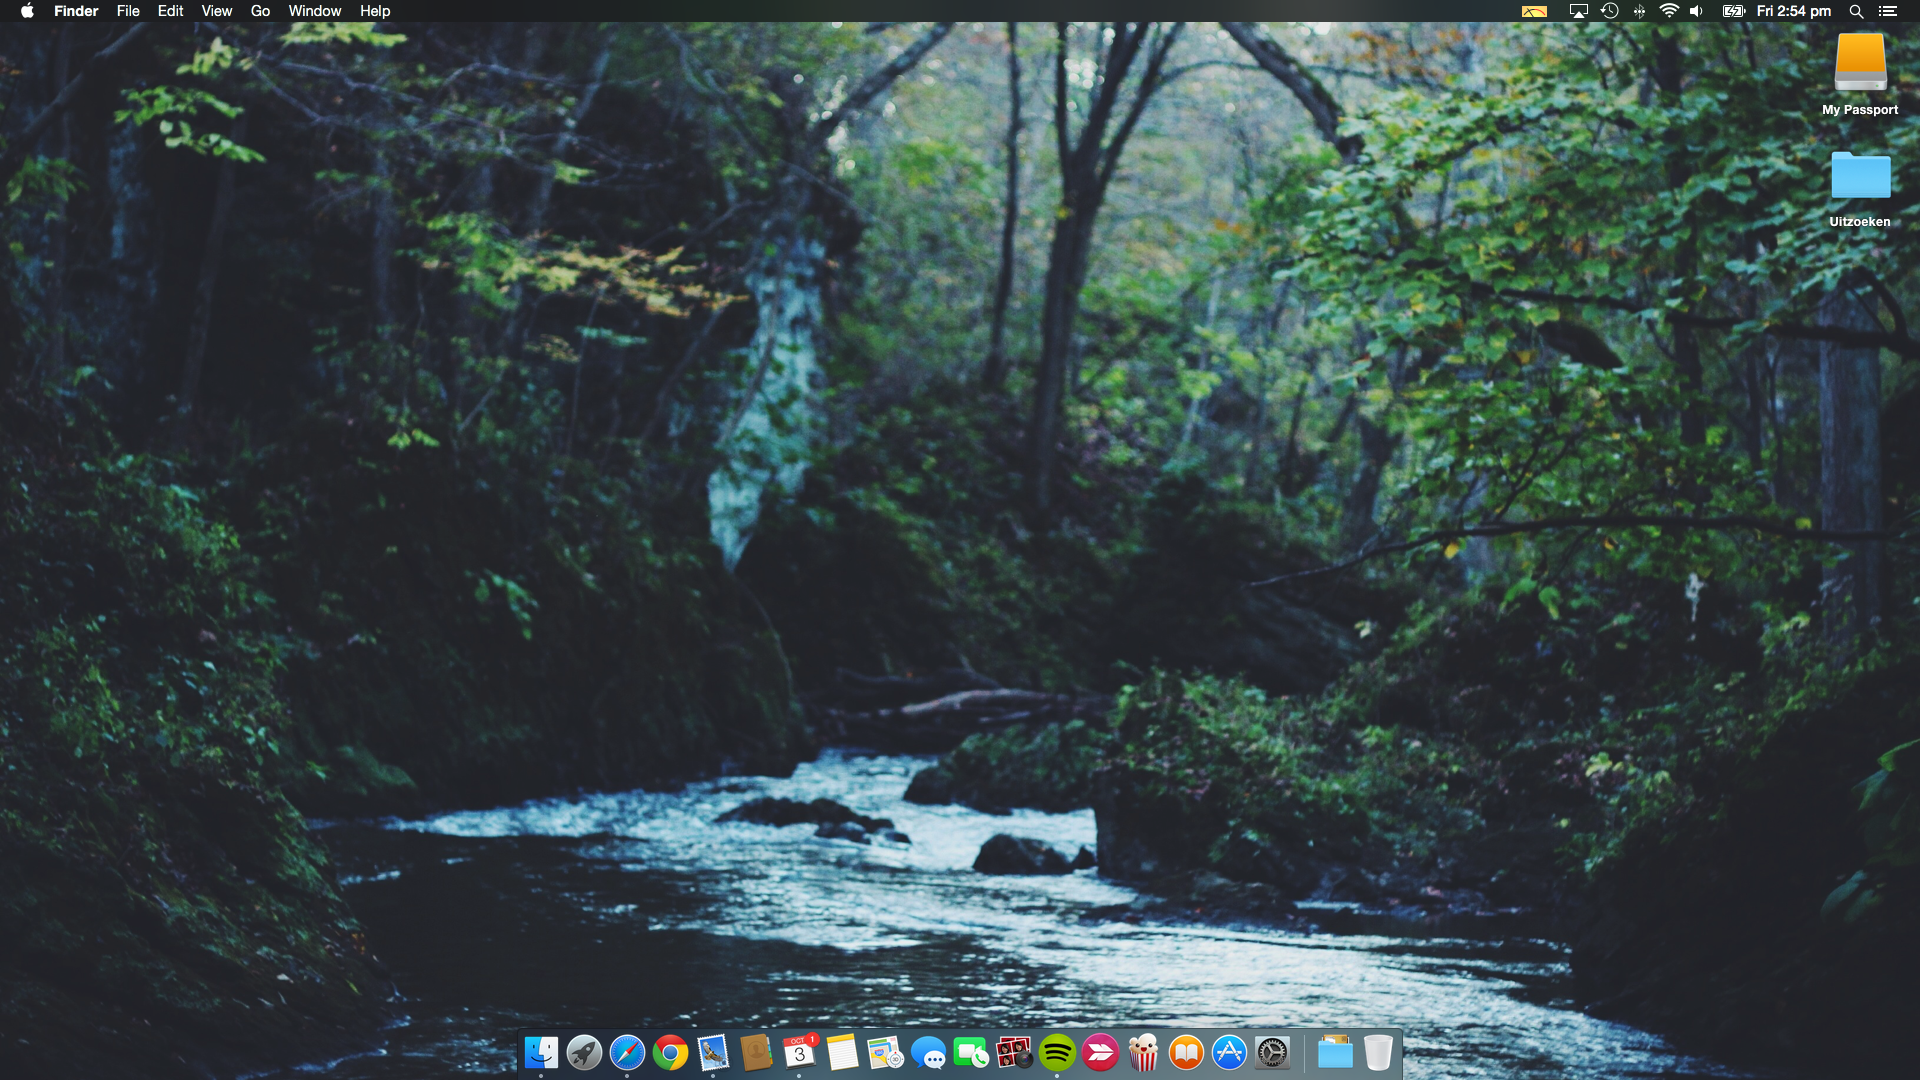Open the Time Machine status menu
This screenshot has width=1920, height=1080.
[1609, 11]
